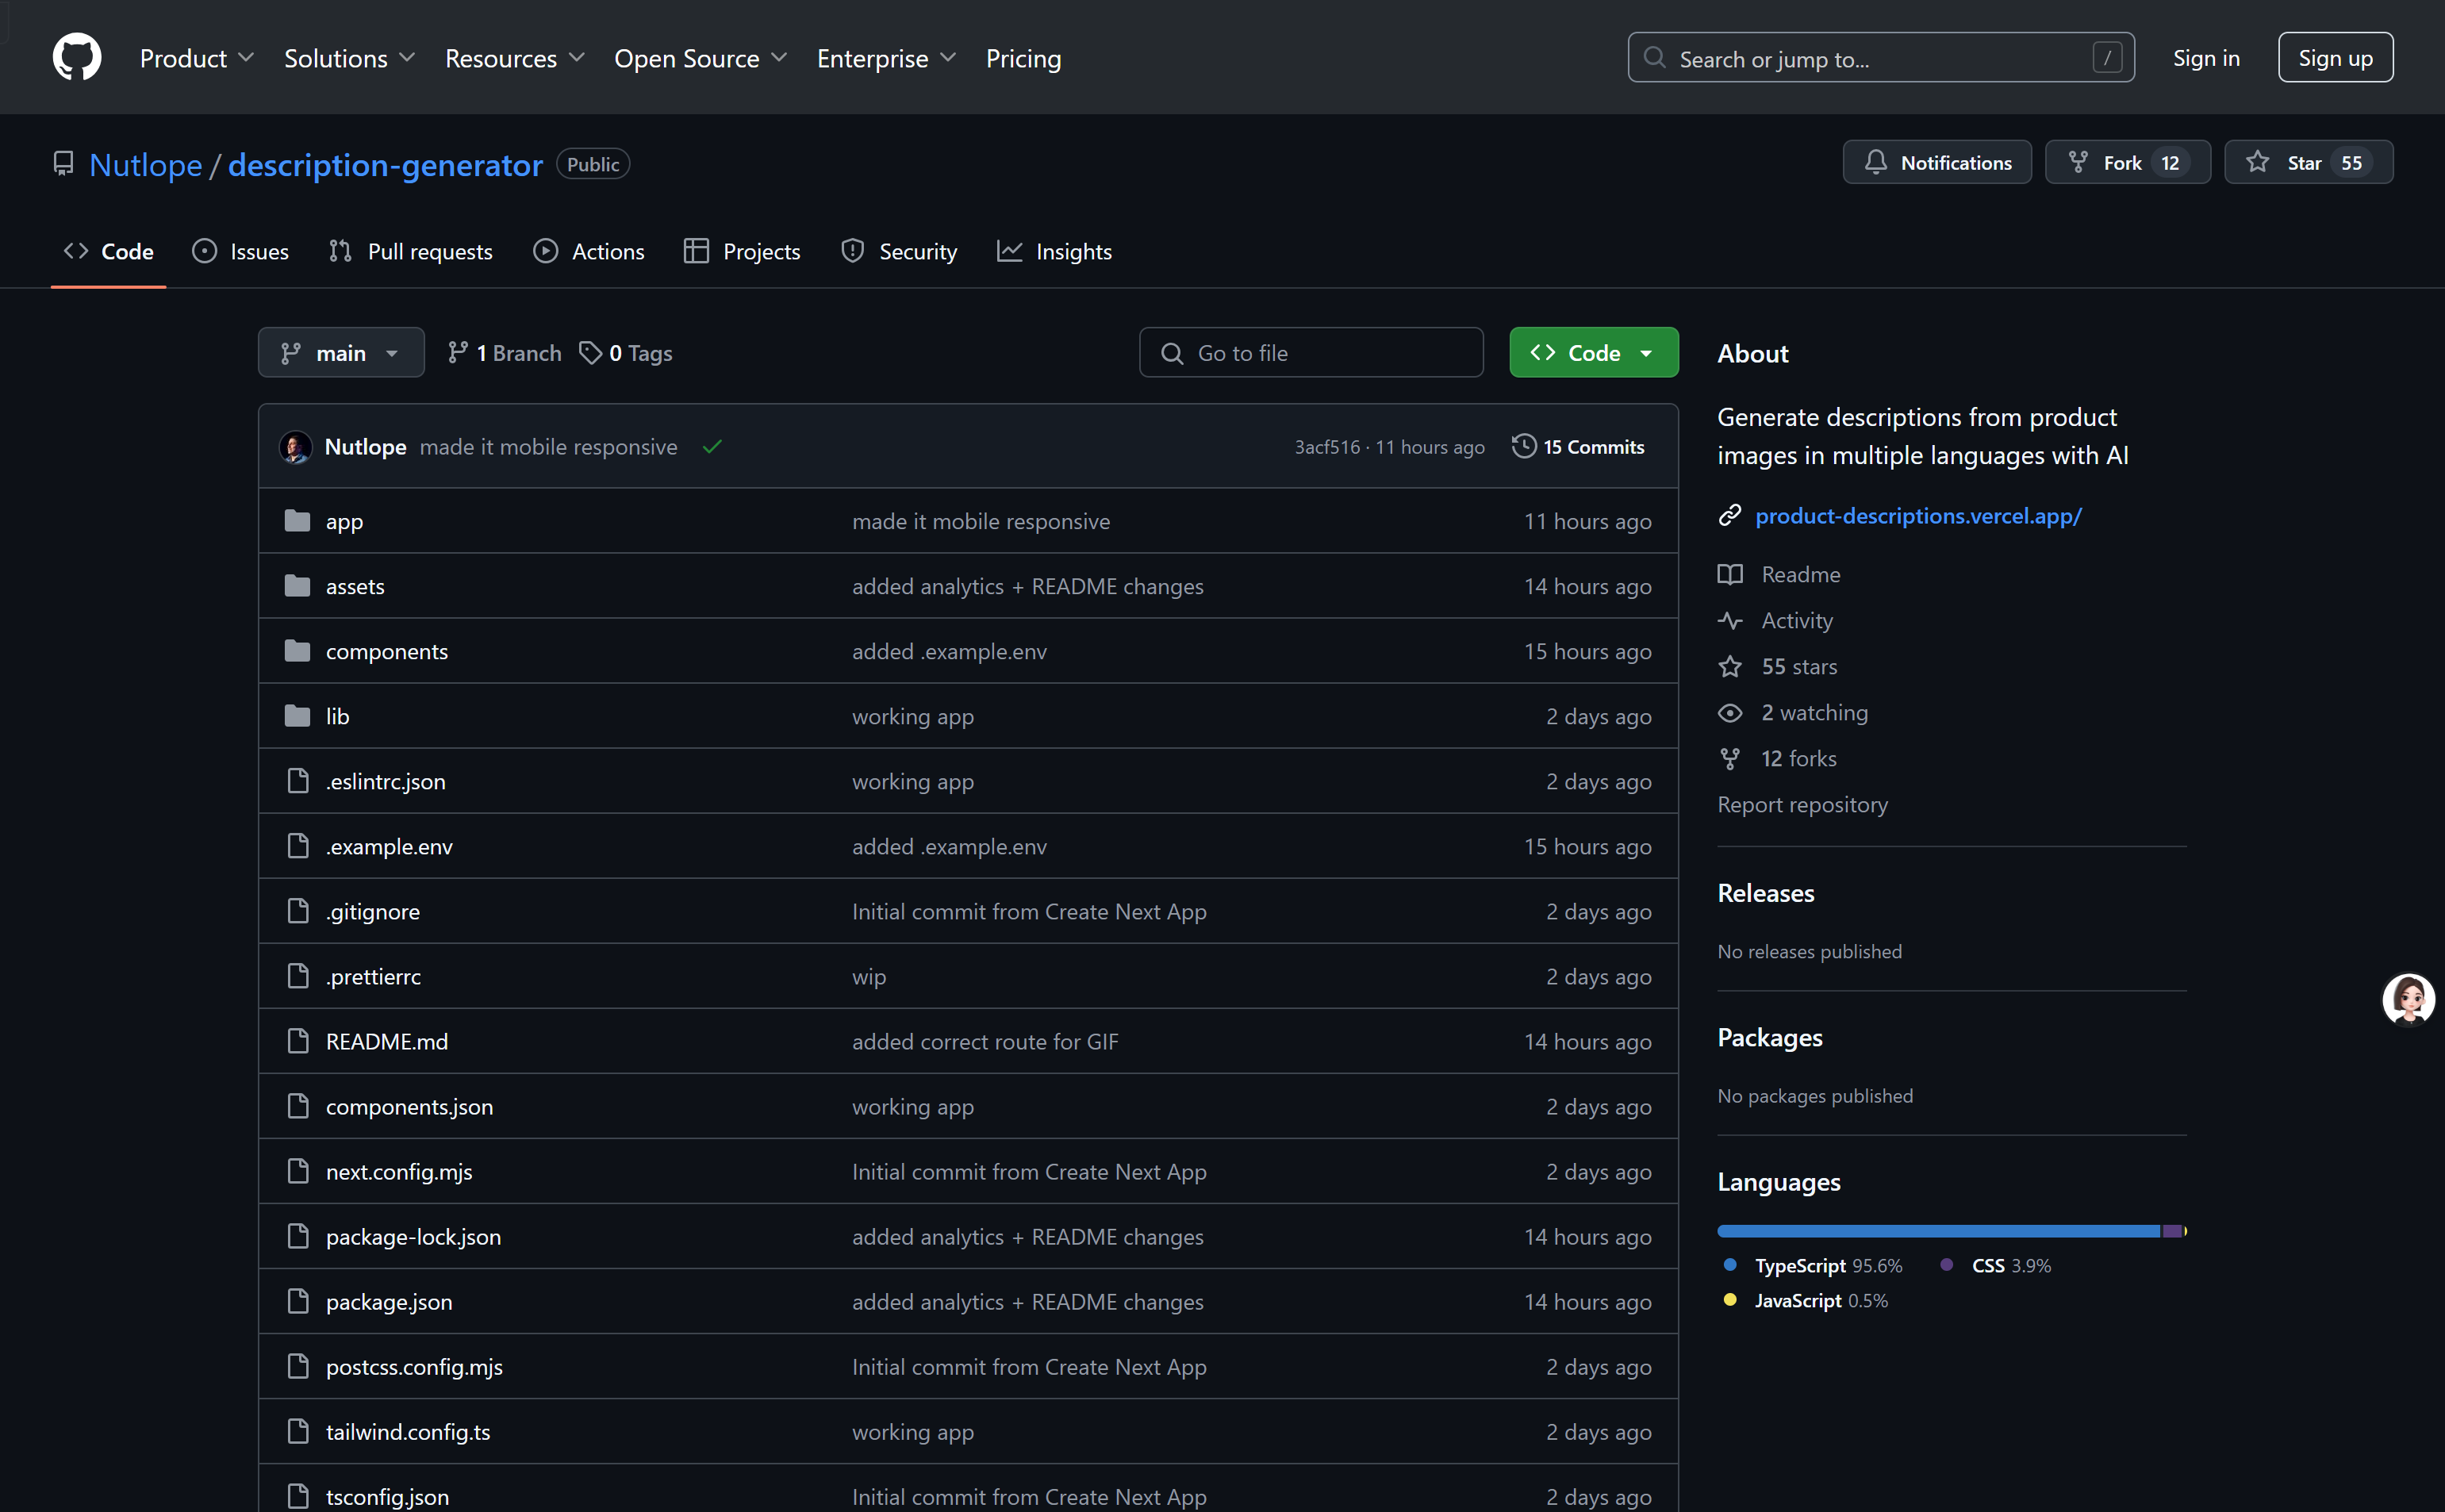Switch to the Issues tab
Viewport: 2445px width, 1512px height.
coord(240,251)
